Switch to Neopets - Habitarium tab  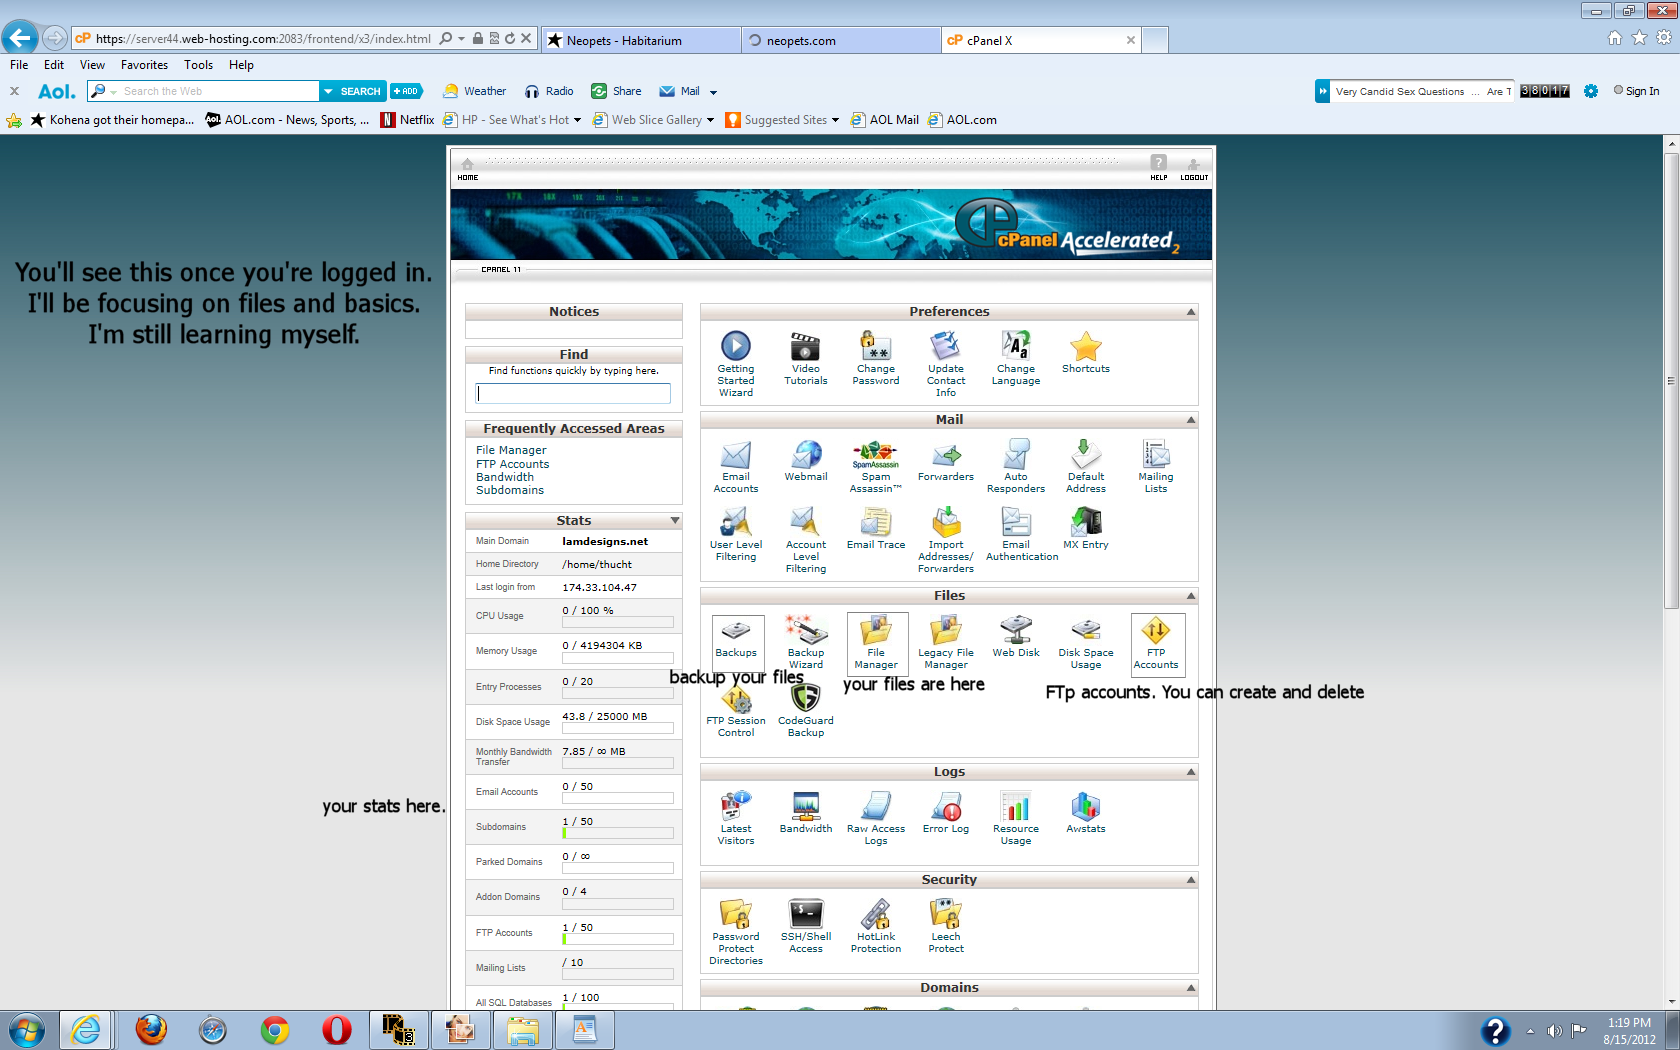click(640, 40)
